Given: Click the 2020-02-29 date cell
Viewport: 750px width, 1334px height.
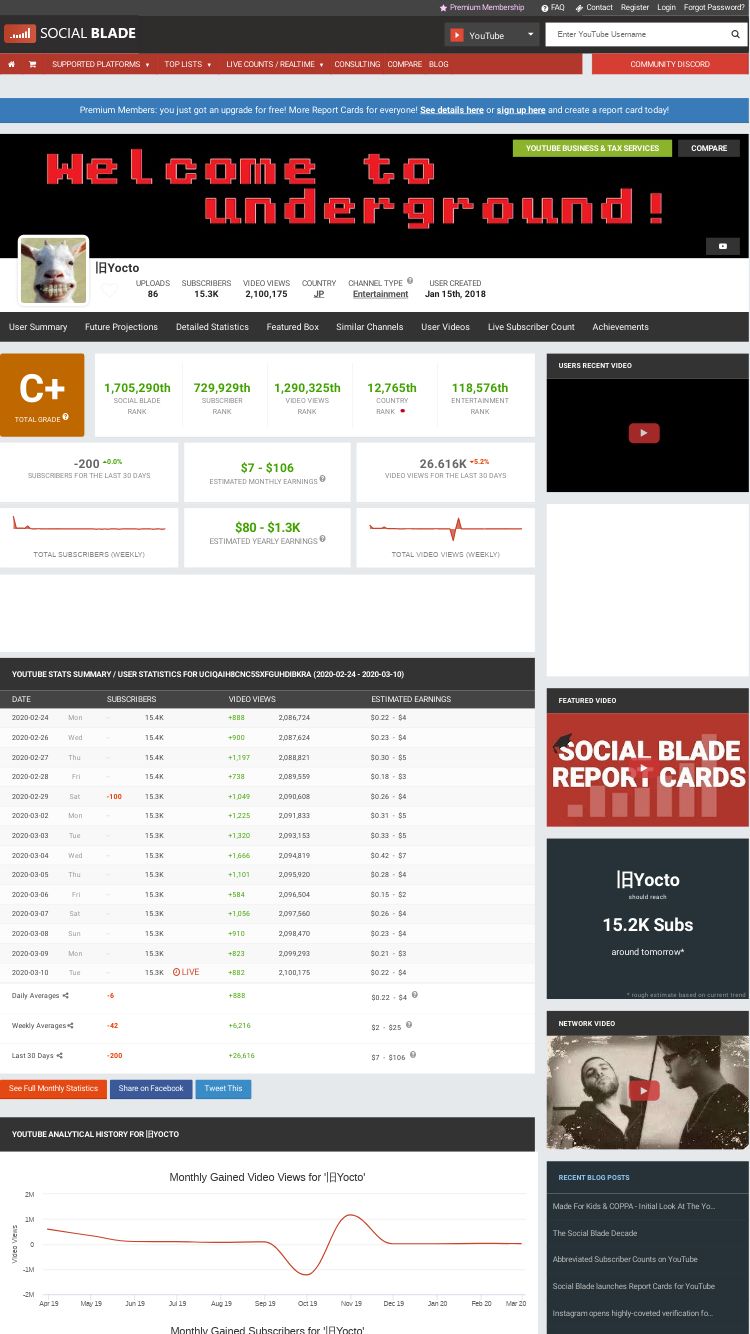Looking at the screenshot, I should point(30,796).
